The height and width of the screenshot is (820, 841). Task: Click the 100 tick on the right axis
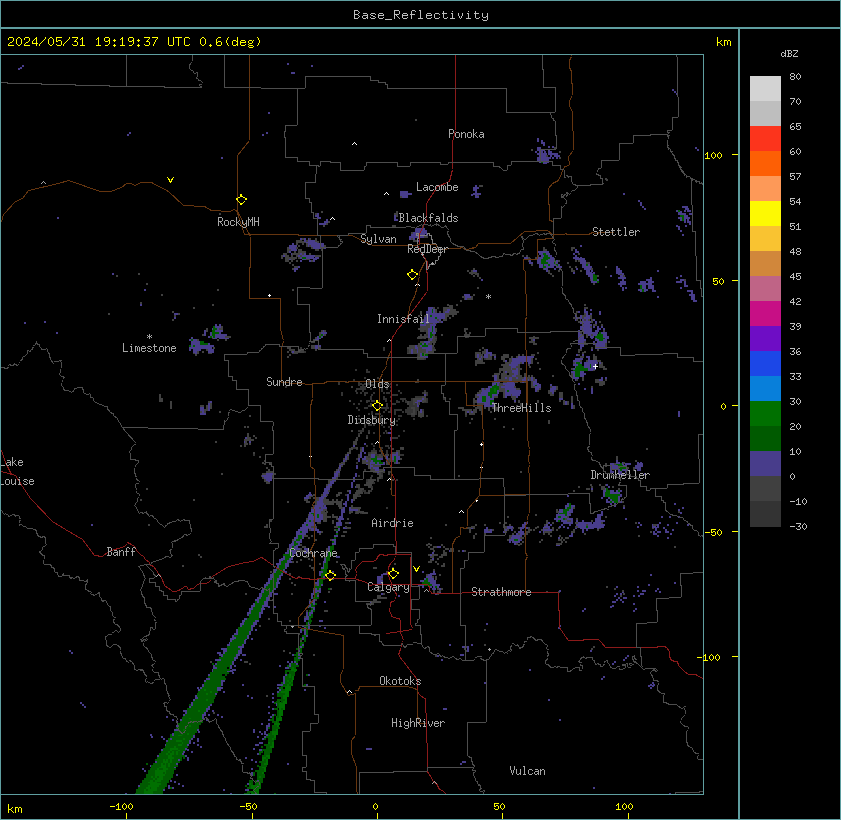(713, 156)
